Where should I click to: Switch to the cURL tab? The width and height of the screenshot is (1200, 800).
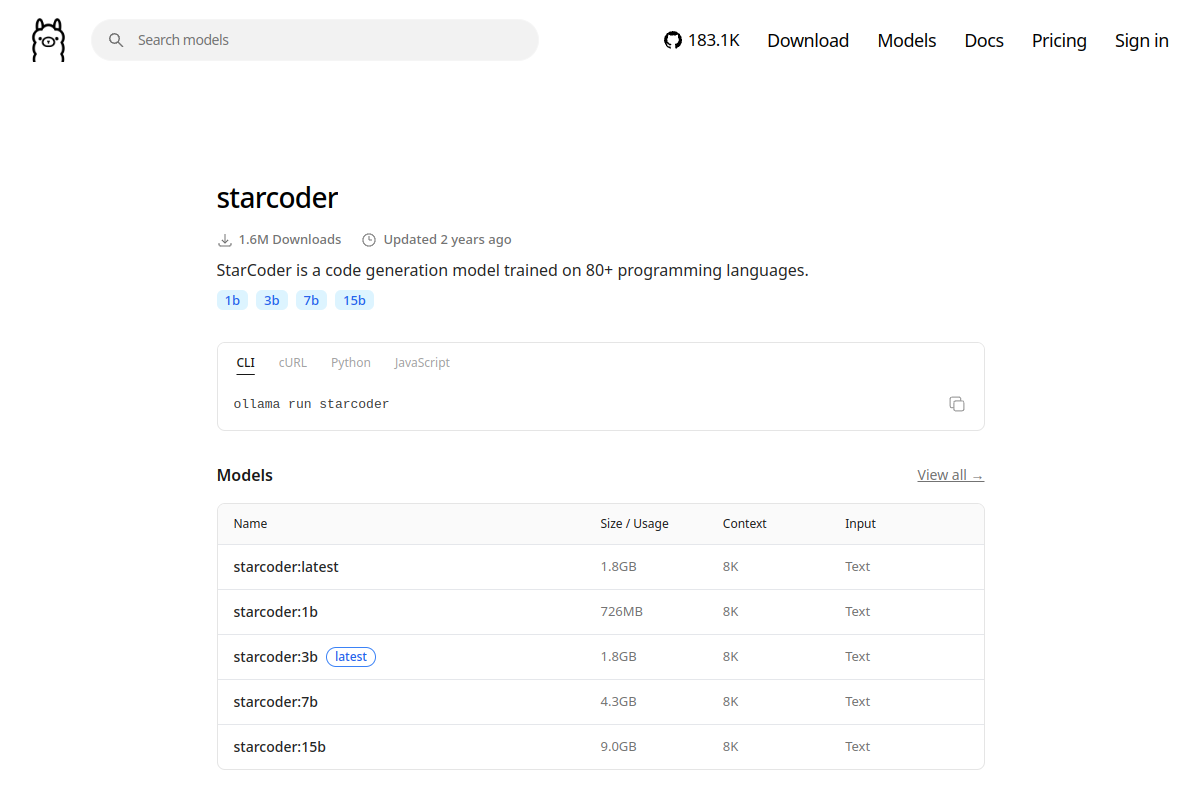coord(293,363)
